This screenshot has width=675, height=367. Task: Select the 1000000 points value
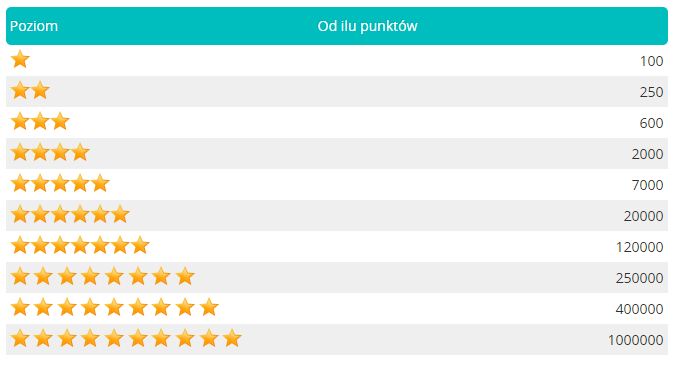tap(636, 340)
